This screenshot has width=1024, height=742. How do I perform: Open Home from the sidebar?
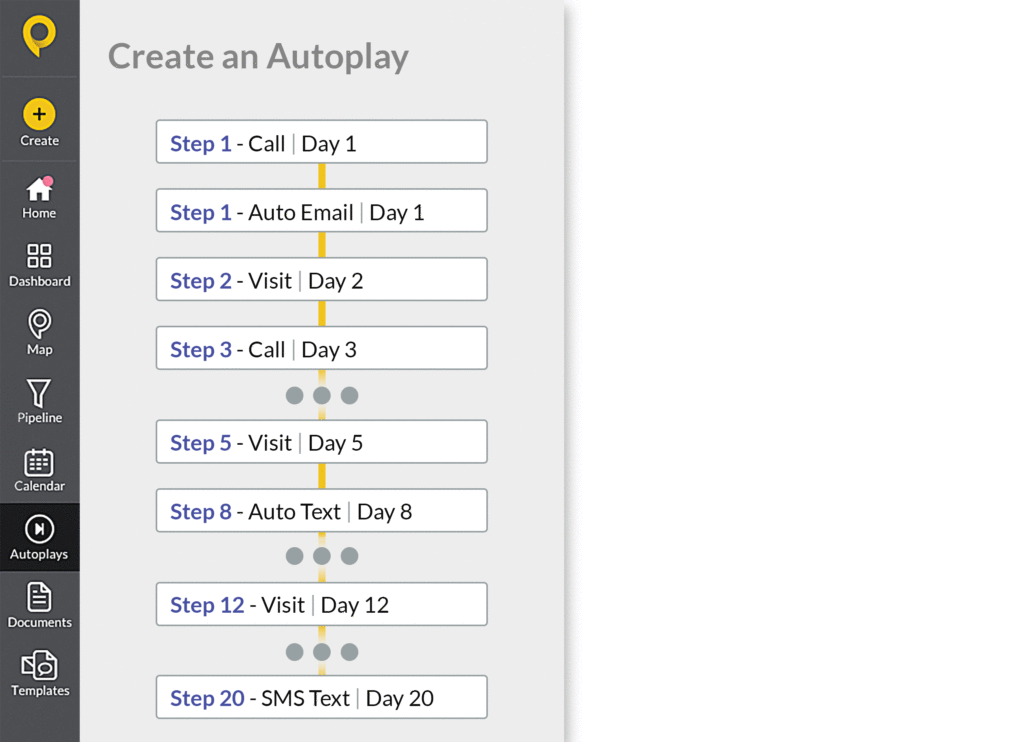click(x=39, y=189)
